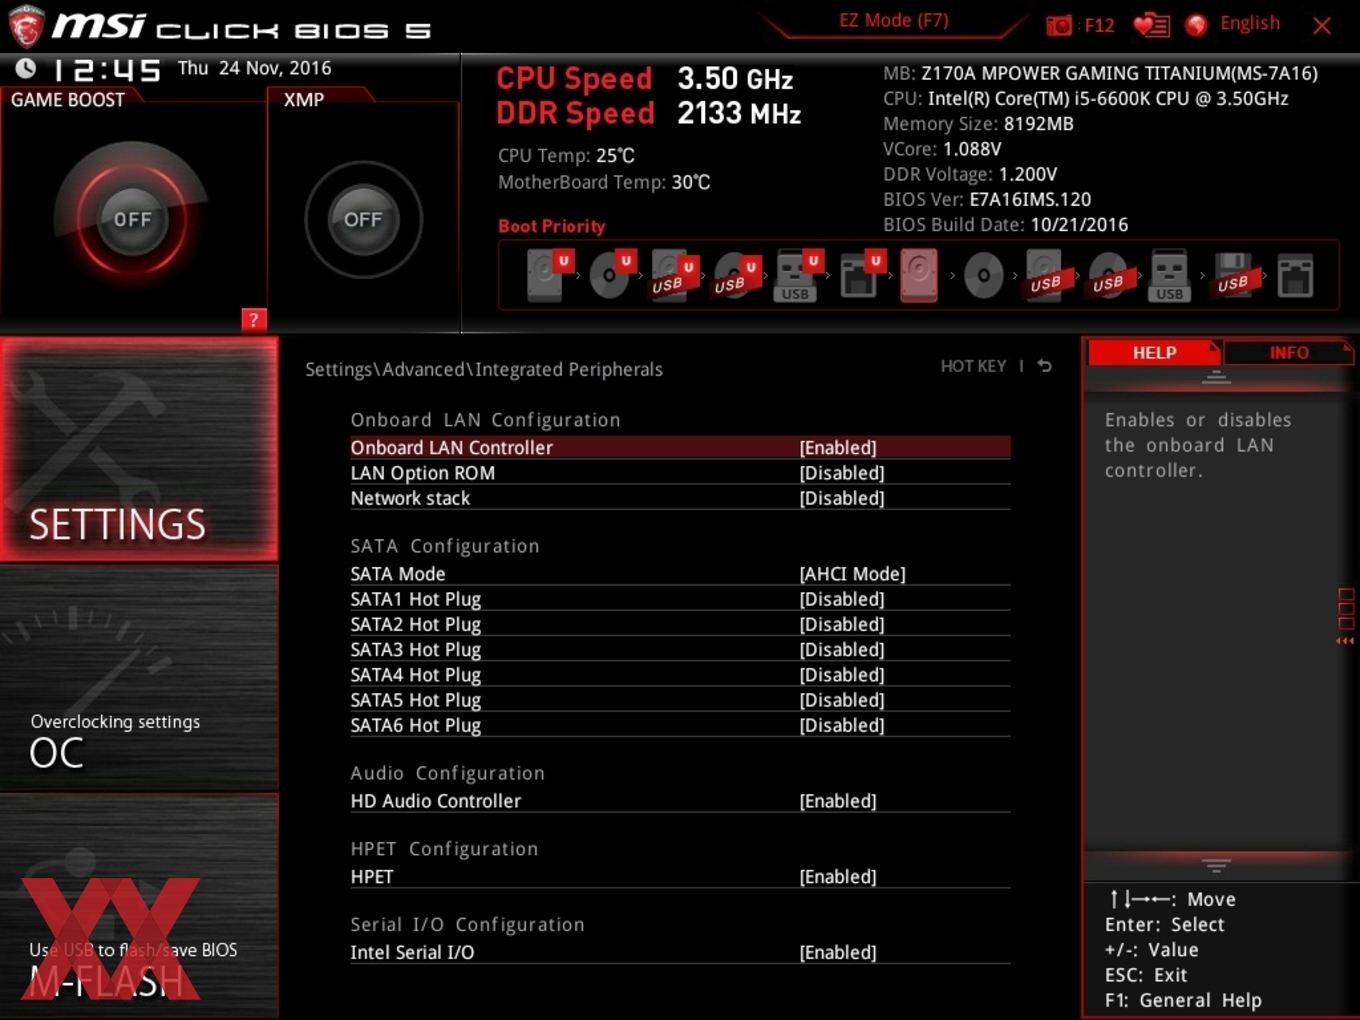
Task: Click the SATA Configuration section heading
Action: point(445,546)
